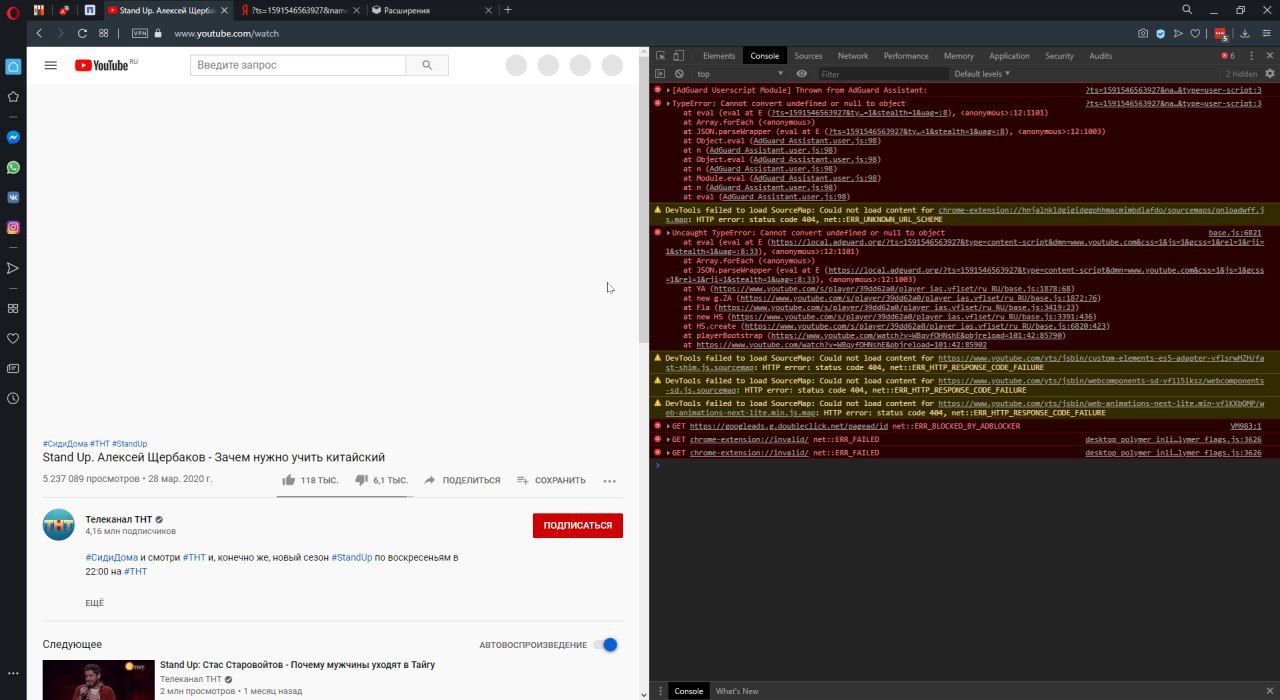Open new tab with plus button

click(508, 10)
